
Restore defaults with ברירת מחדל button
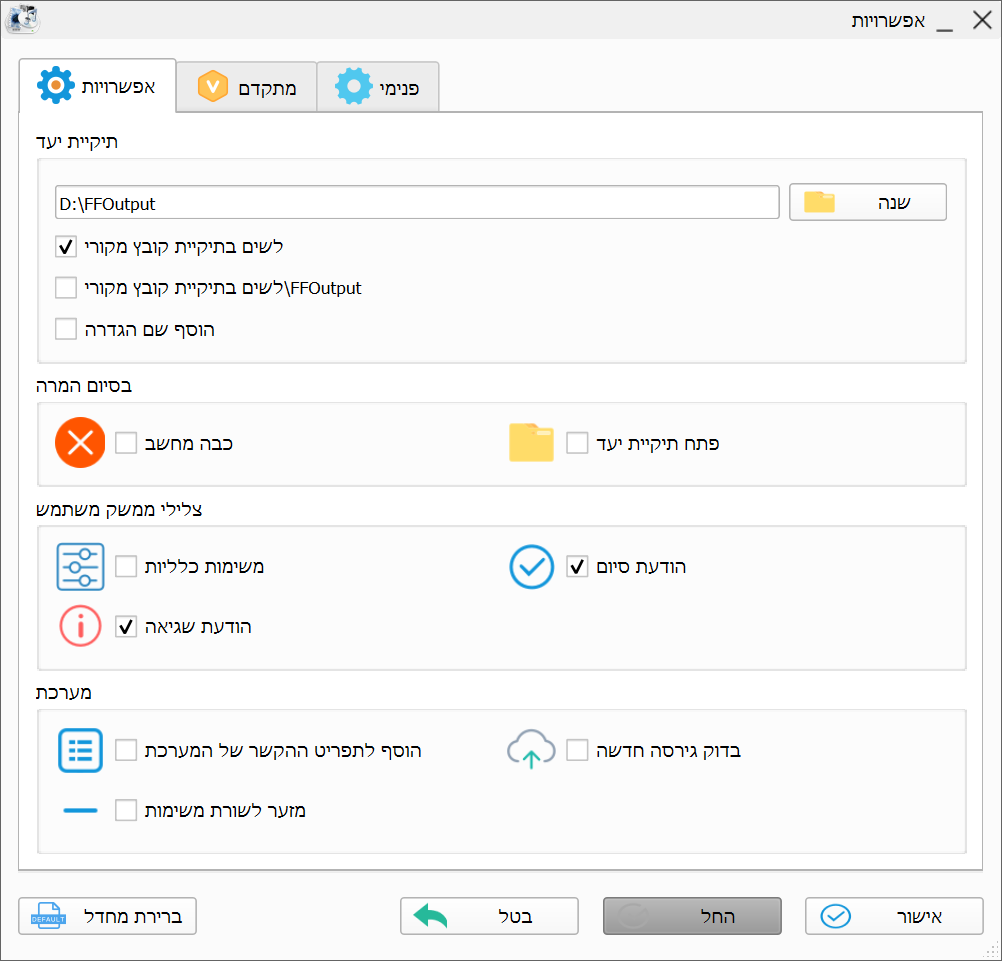[x=107, y=916]
